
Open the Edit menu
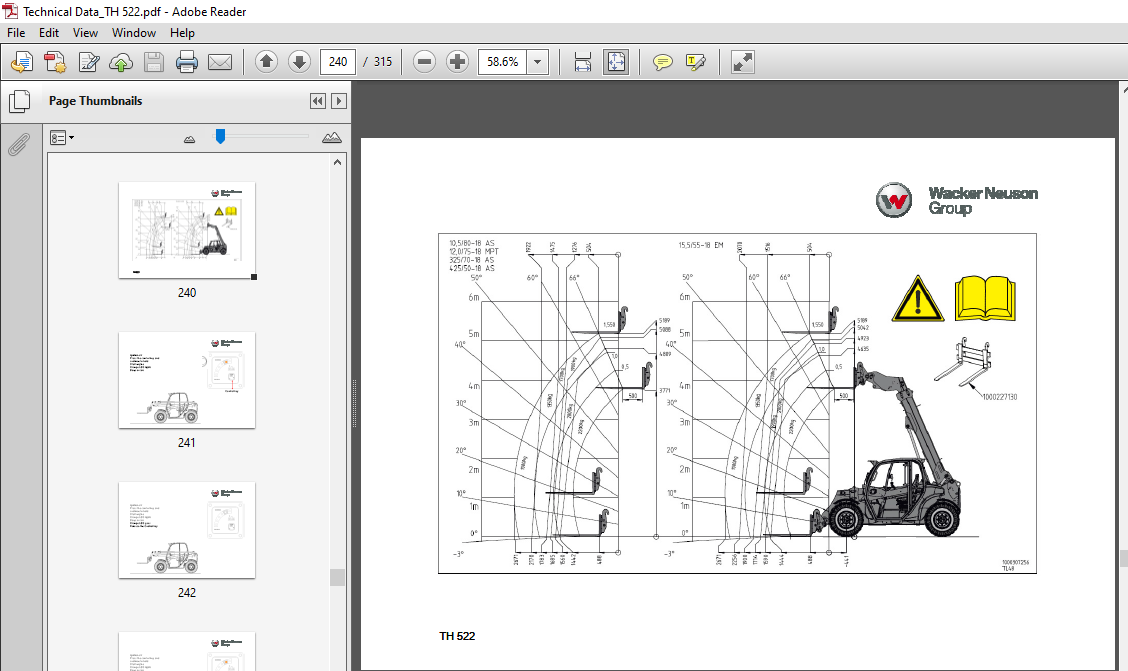pyautogui.click(x=49, y=32)
